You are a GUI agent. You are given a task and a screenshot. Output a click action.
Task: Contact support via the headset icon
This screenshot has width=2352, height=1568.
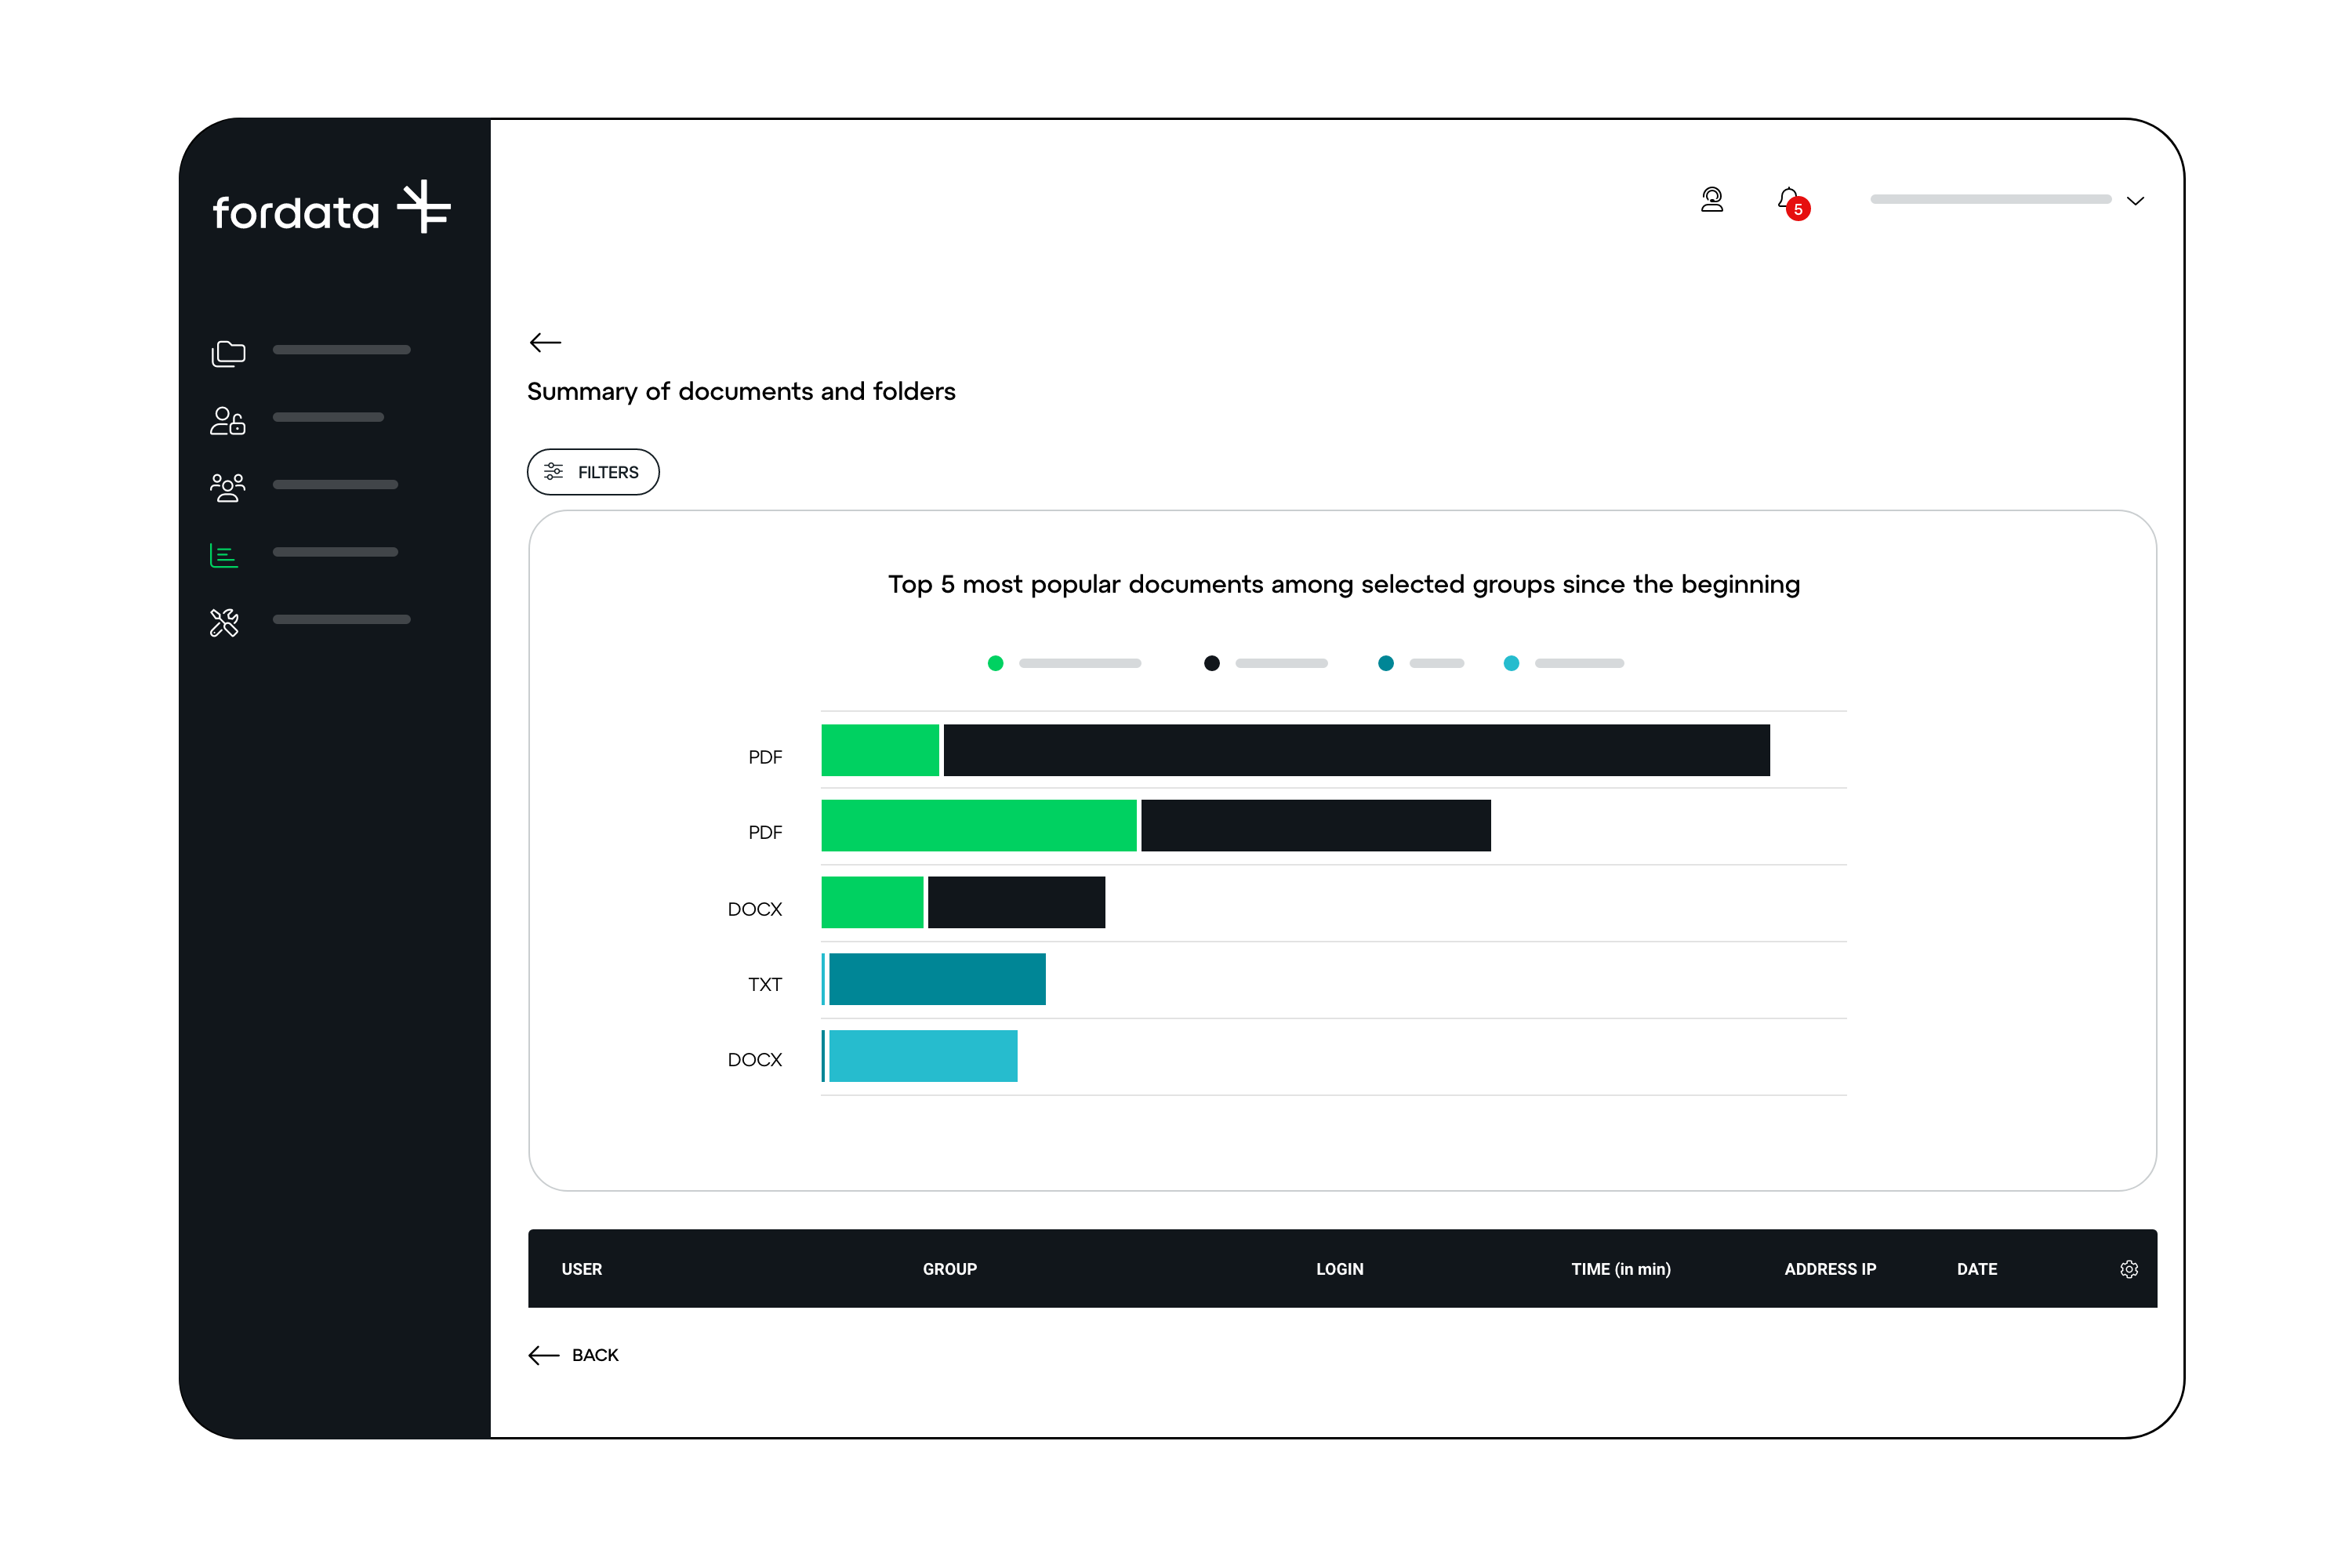pyautogui.click(x=1712, y=199)
